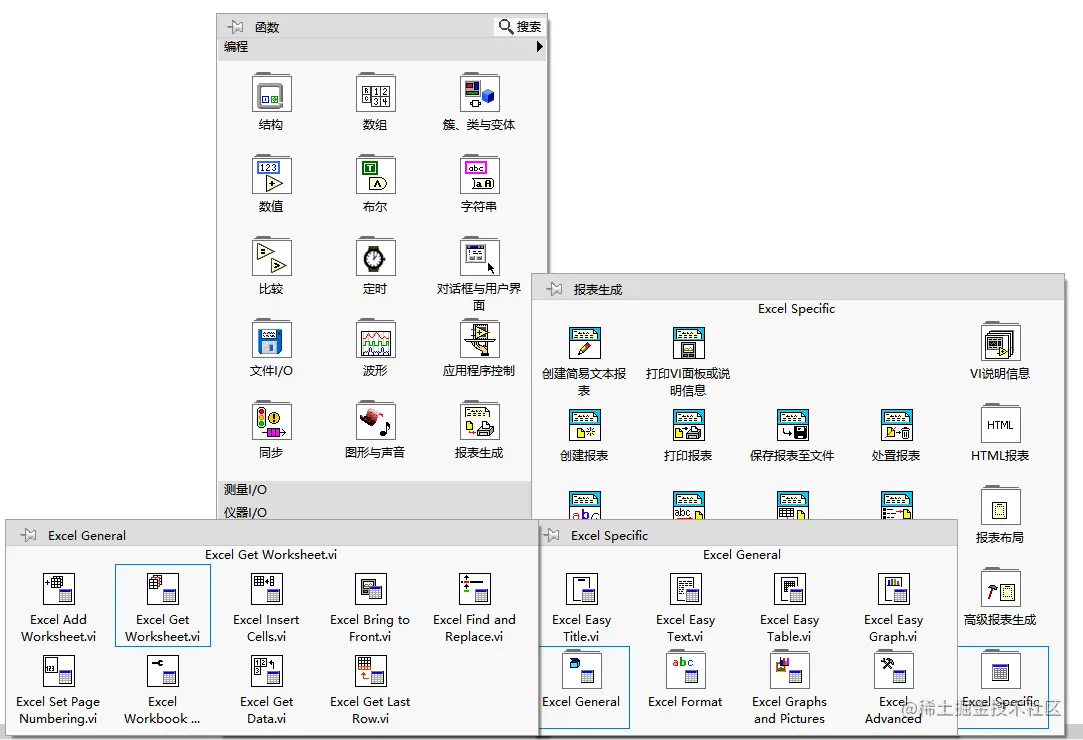Select the 创建报表 VI

point(584,425)
